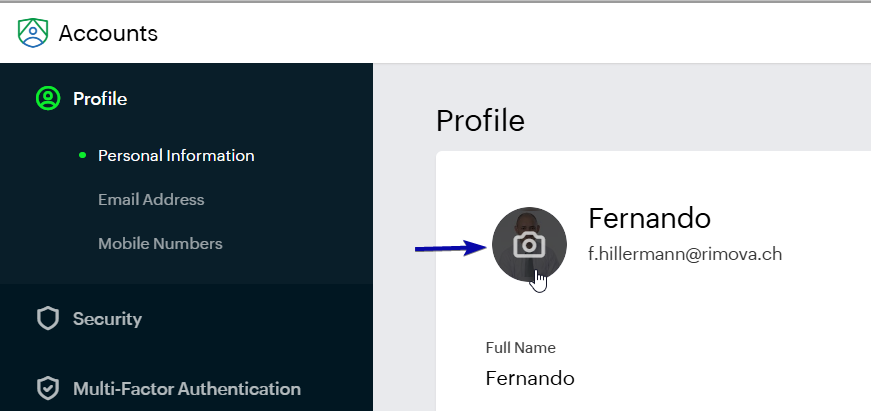This screenshot has height=411, width=871.
Task: Click the green dot beside Personal Information
Action: point(82,156)
